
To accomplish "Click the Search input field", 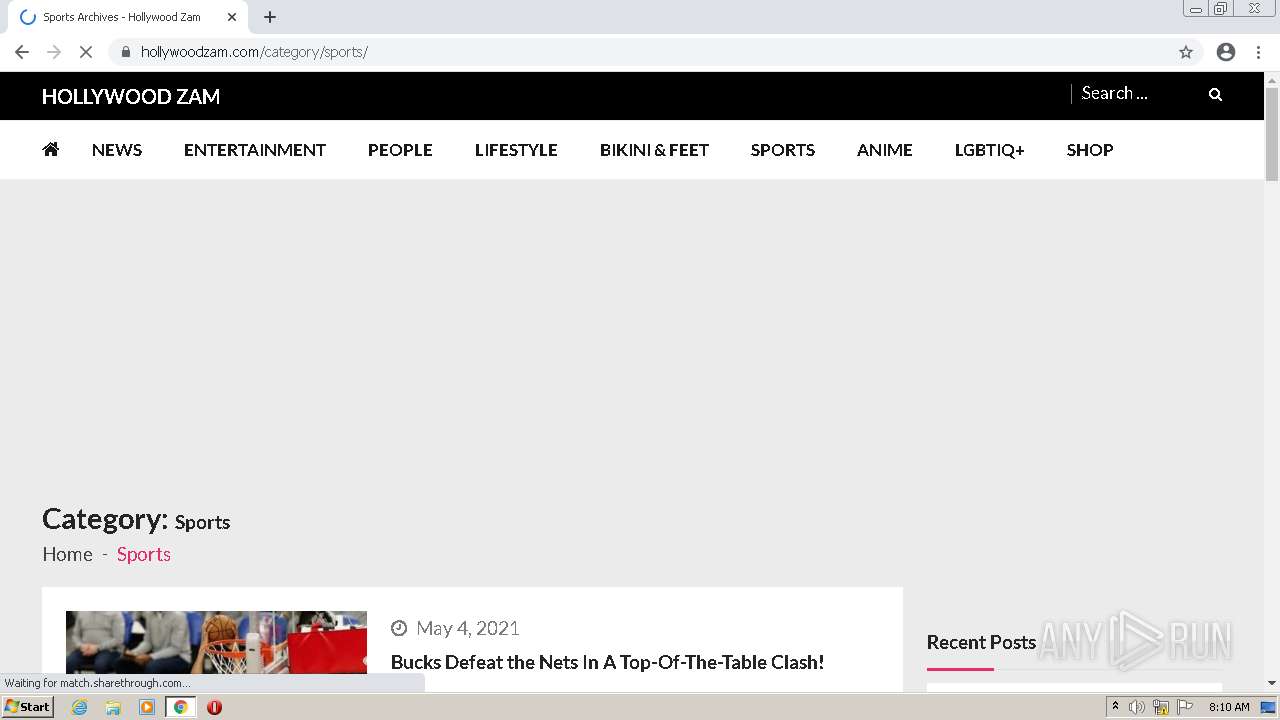I will 1135,93.
